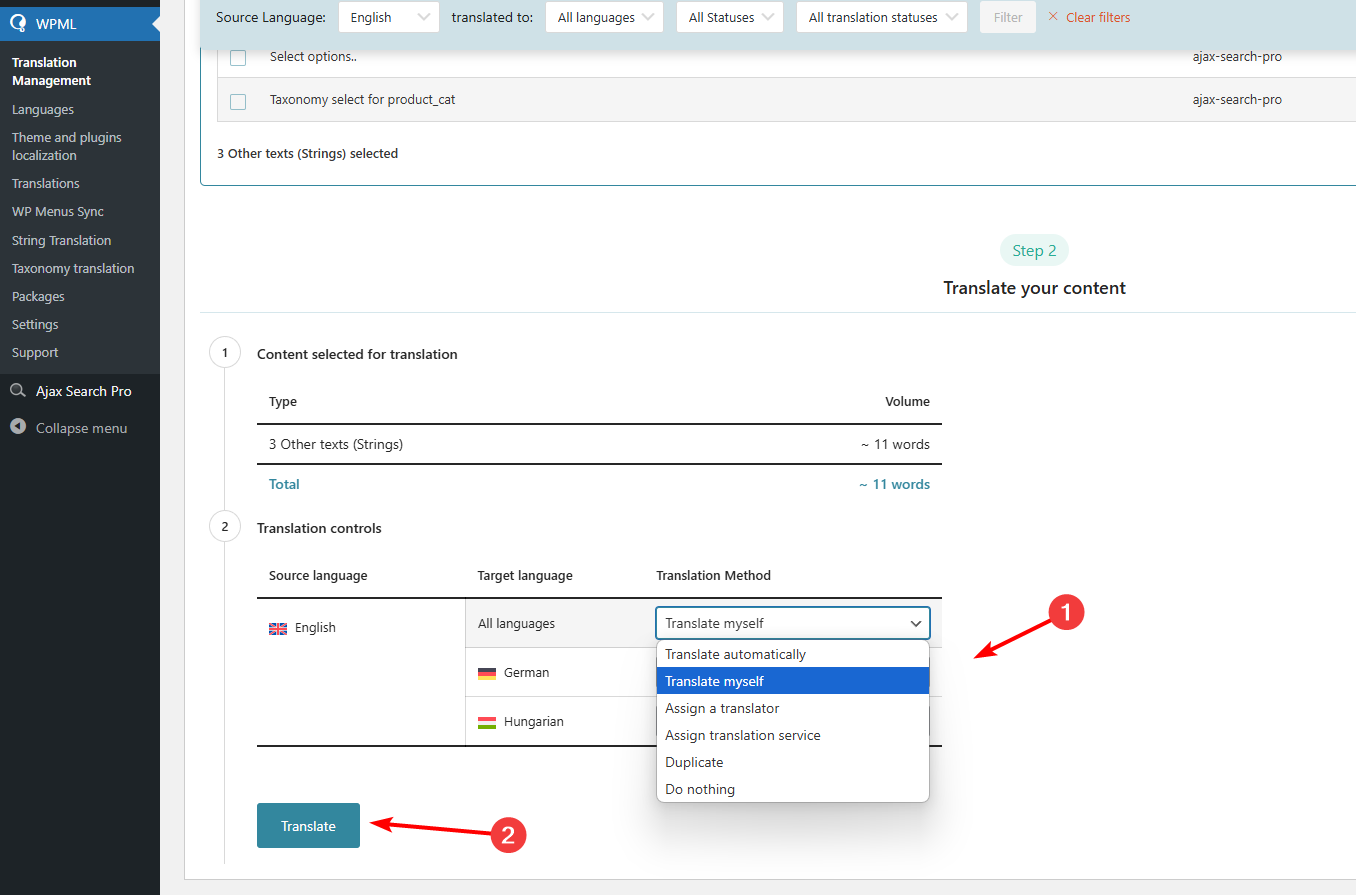
Task: Pick 'Duplicate' in the translation method list
Action: pyautogui.click(x=694, y=762)
